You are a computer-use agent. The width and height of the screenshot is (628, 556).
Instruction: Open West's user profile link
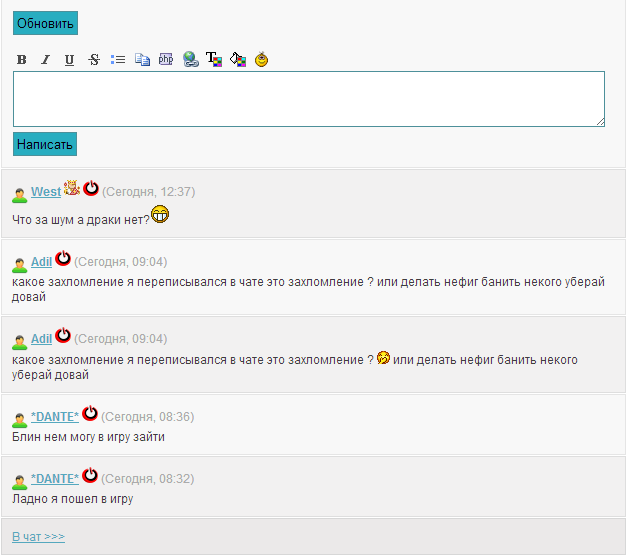click(45, 192)
